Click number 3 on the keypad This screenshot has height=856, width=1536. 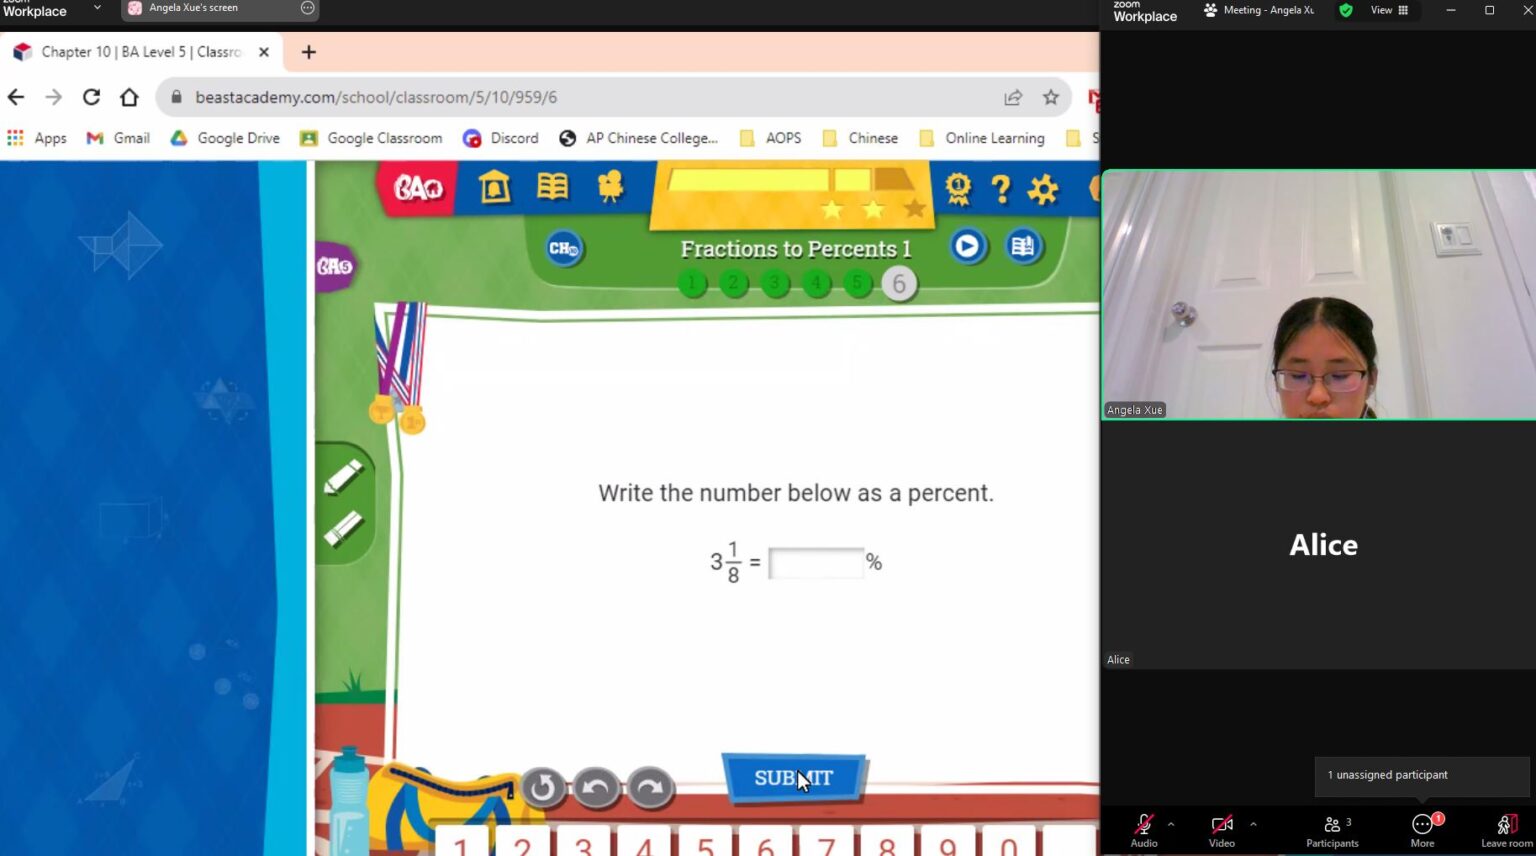(x=583, y=842)
